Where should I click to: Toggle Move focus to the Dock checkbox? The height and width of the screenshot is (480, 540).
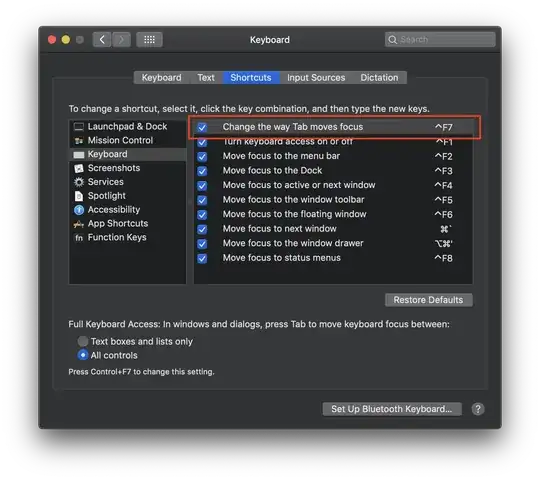coord(202,171)
